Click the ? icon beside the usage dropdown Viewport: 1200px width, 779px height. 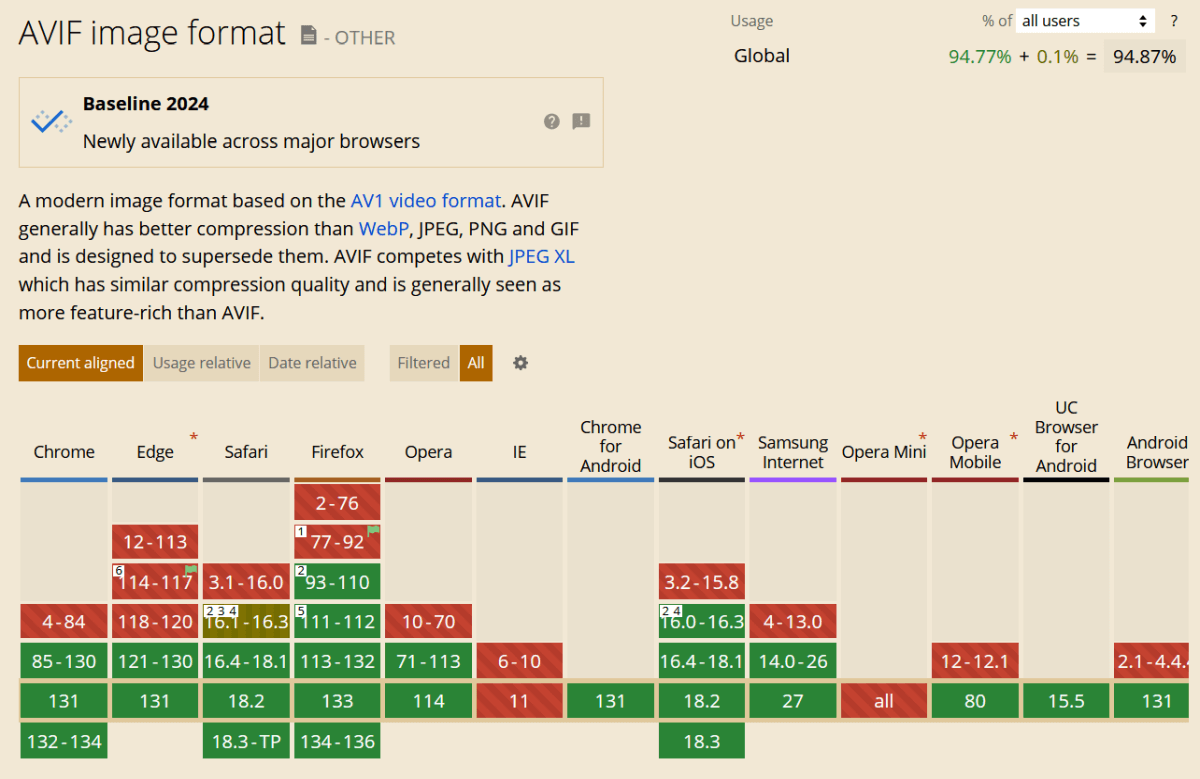pos(1173,20)
